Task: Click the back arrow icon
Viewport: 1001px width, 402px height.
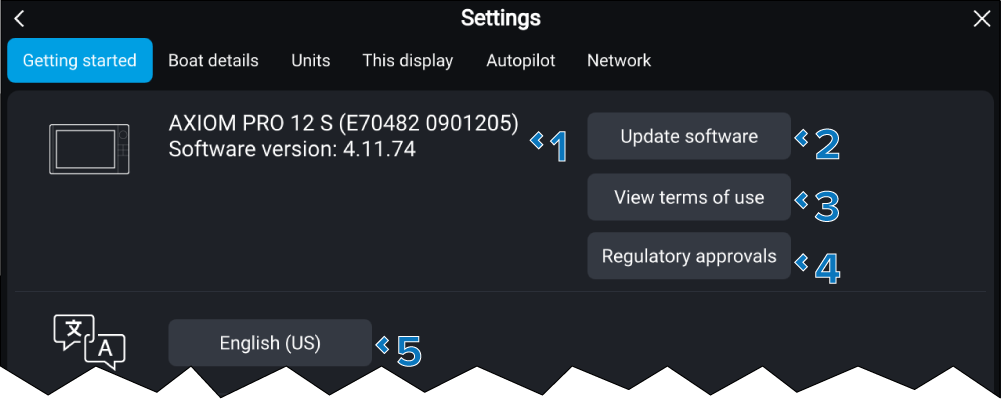Action: [19, 19]
